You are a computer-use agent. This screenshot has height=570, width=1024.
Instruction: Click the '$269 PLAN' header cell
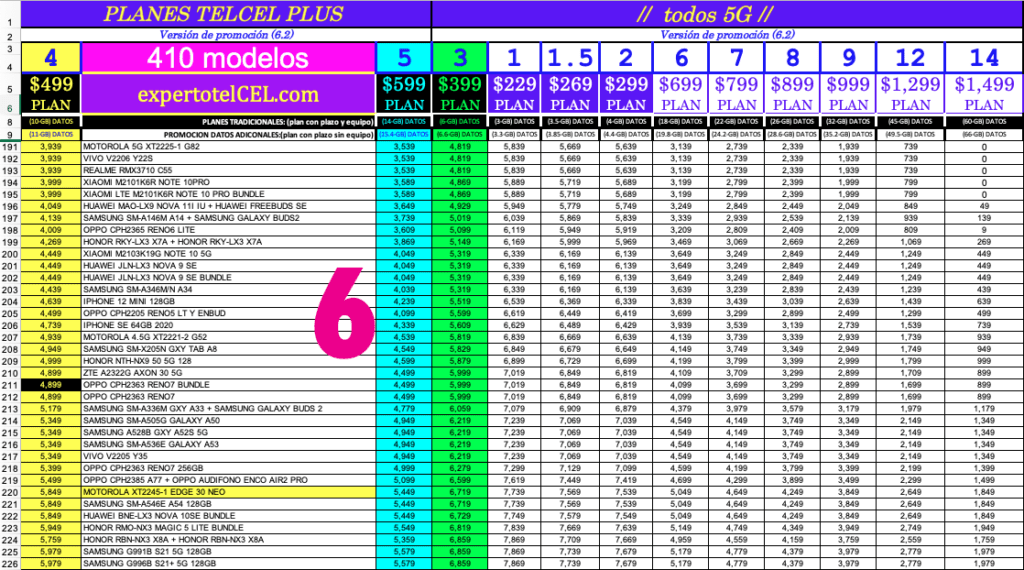(570, 94)
